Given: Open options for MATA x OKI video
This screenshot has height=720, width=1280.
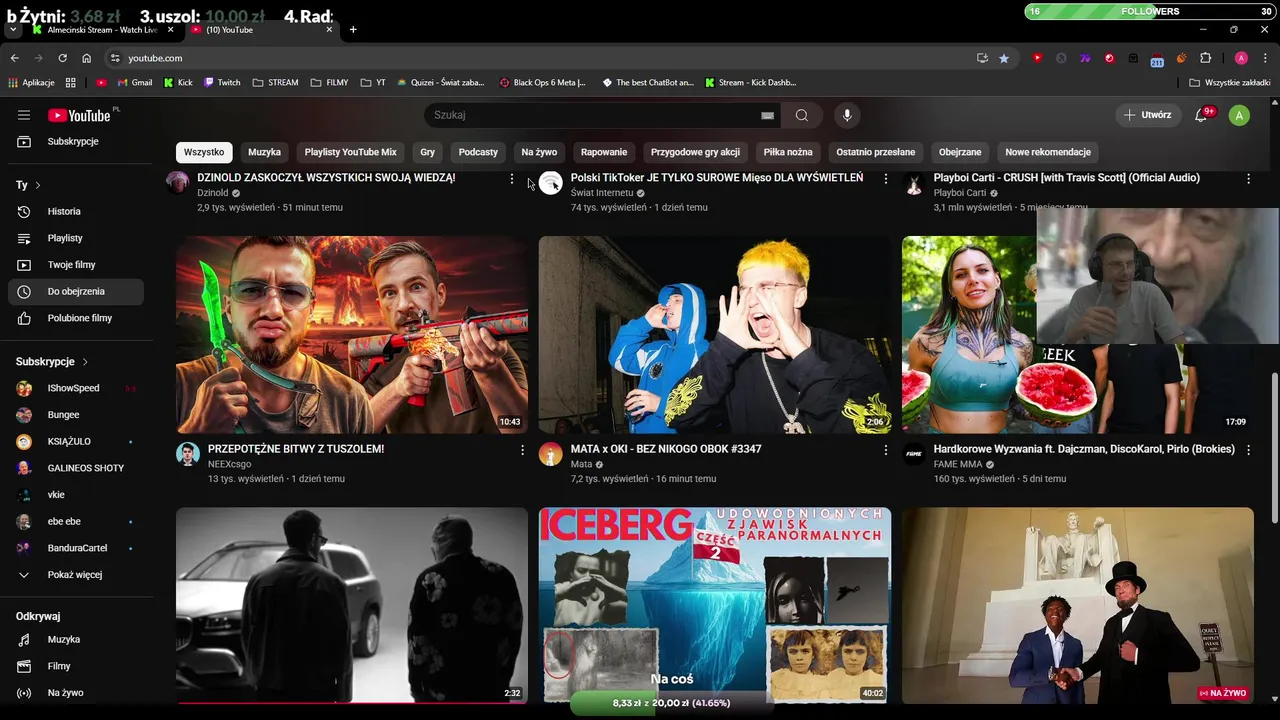Looking at the screenshot, I should pyautogui.click(x=885, y=451).
